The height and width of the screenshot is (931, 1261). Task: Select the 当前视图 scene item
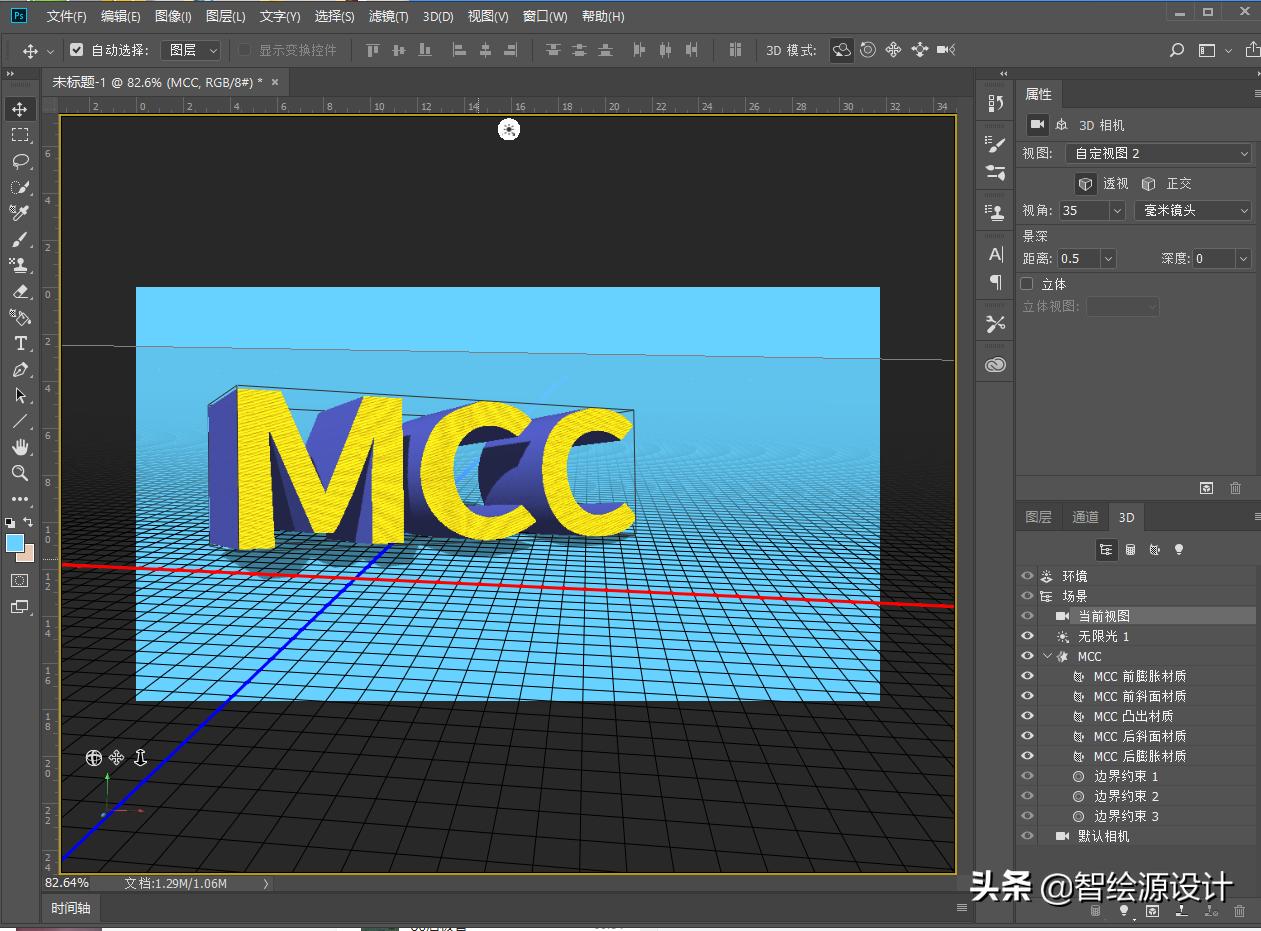[1104, 616]
